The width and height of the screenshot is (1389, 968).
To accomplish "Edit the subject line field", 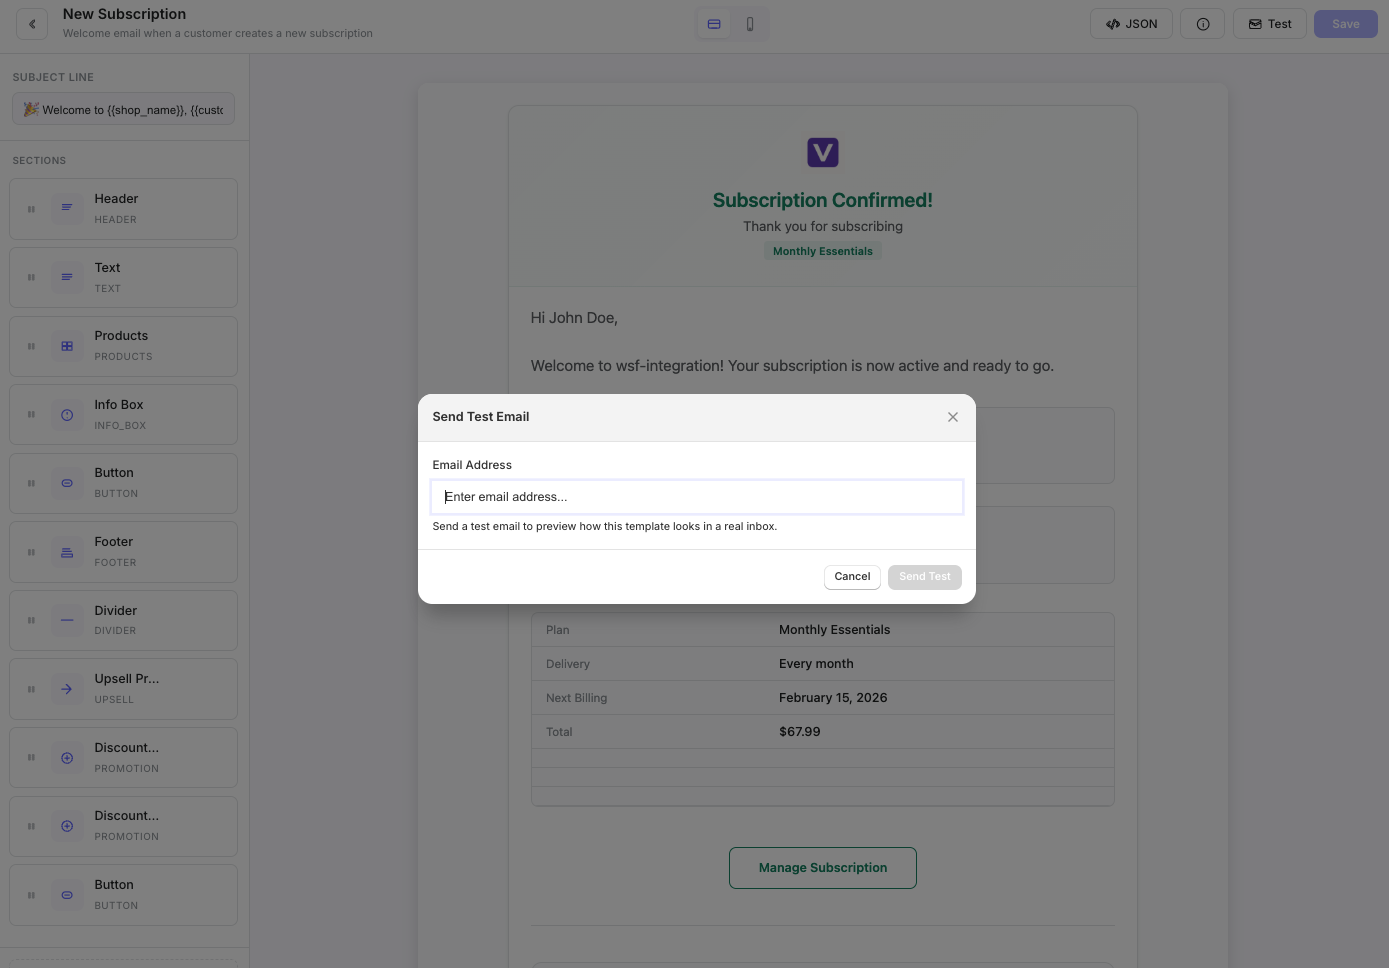I will [124, 110].
